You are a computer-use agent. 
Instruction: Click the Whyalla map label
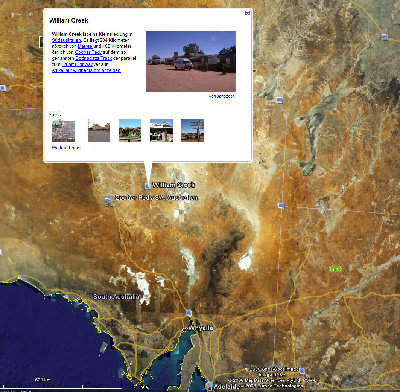[201, 328]
